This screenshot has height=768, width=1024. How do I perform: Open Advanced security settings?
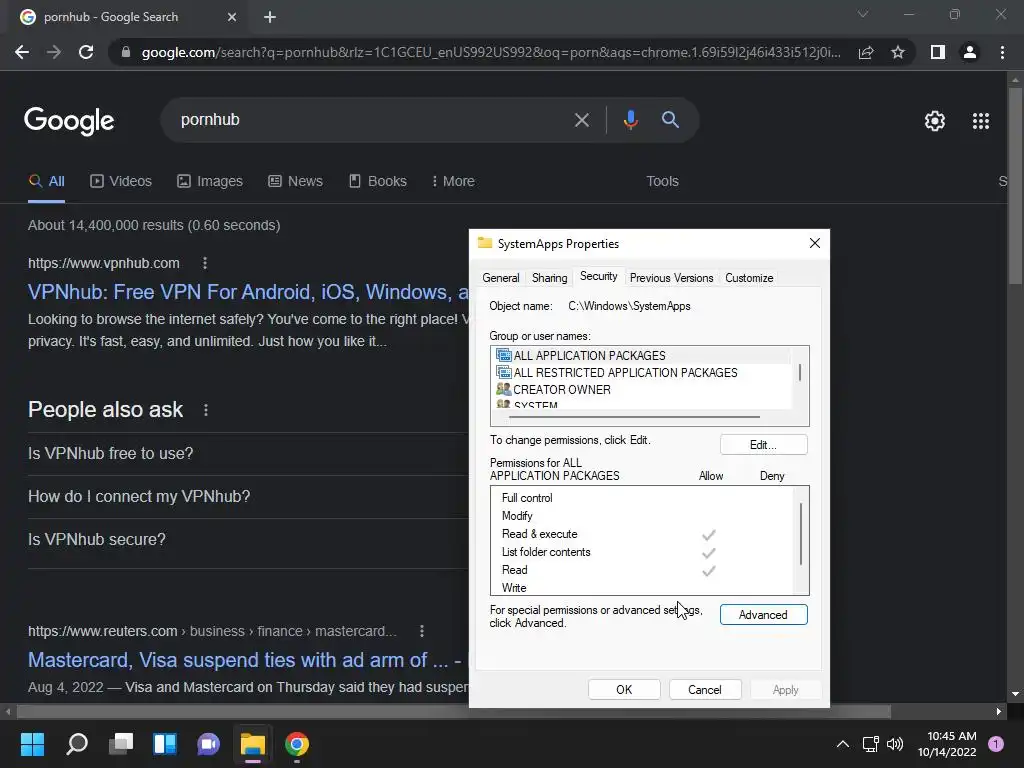click(763, 615)
